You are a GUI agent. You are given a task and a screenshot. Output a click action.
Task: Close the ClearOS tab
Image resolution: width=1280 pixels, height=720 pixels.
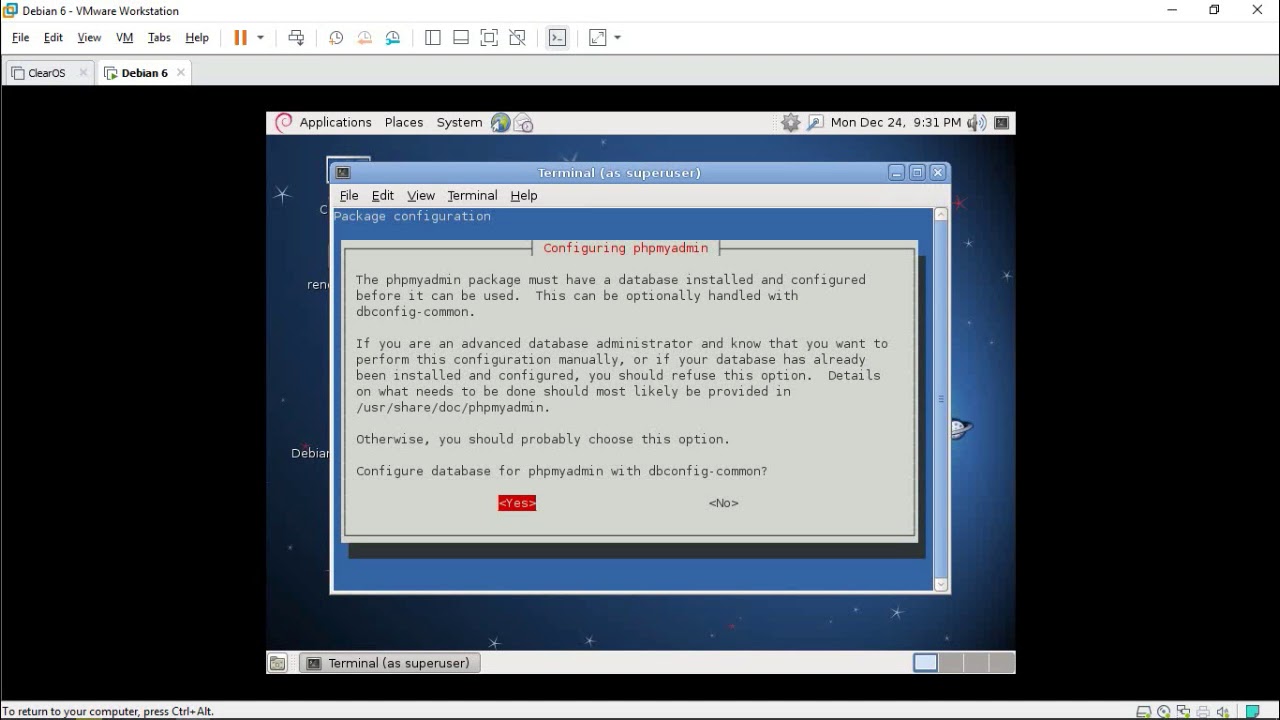pyautogui.click(x=83, y=73)
